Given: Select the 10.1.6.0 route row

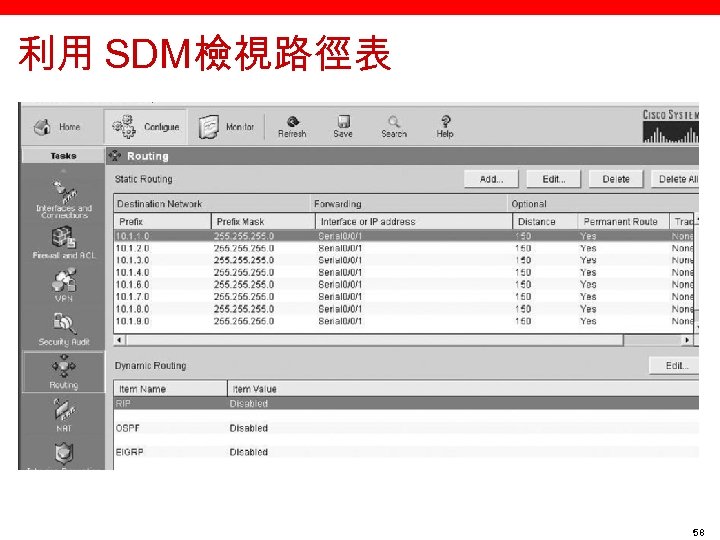Looking at the screenshot, I should [x=404, y=284].
